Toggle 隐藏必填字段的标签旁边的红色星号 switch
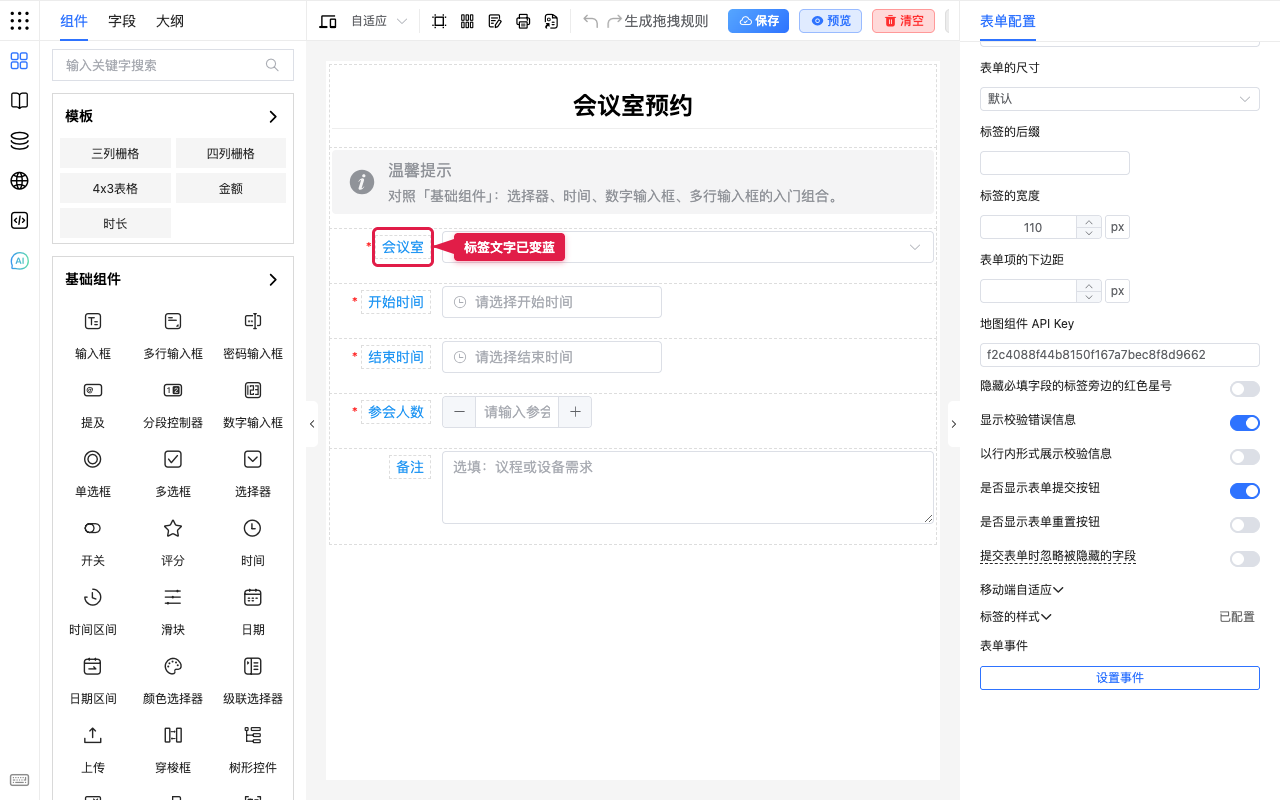 click(1245, 389)
